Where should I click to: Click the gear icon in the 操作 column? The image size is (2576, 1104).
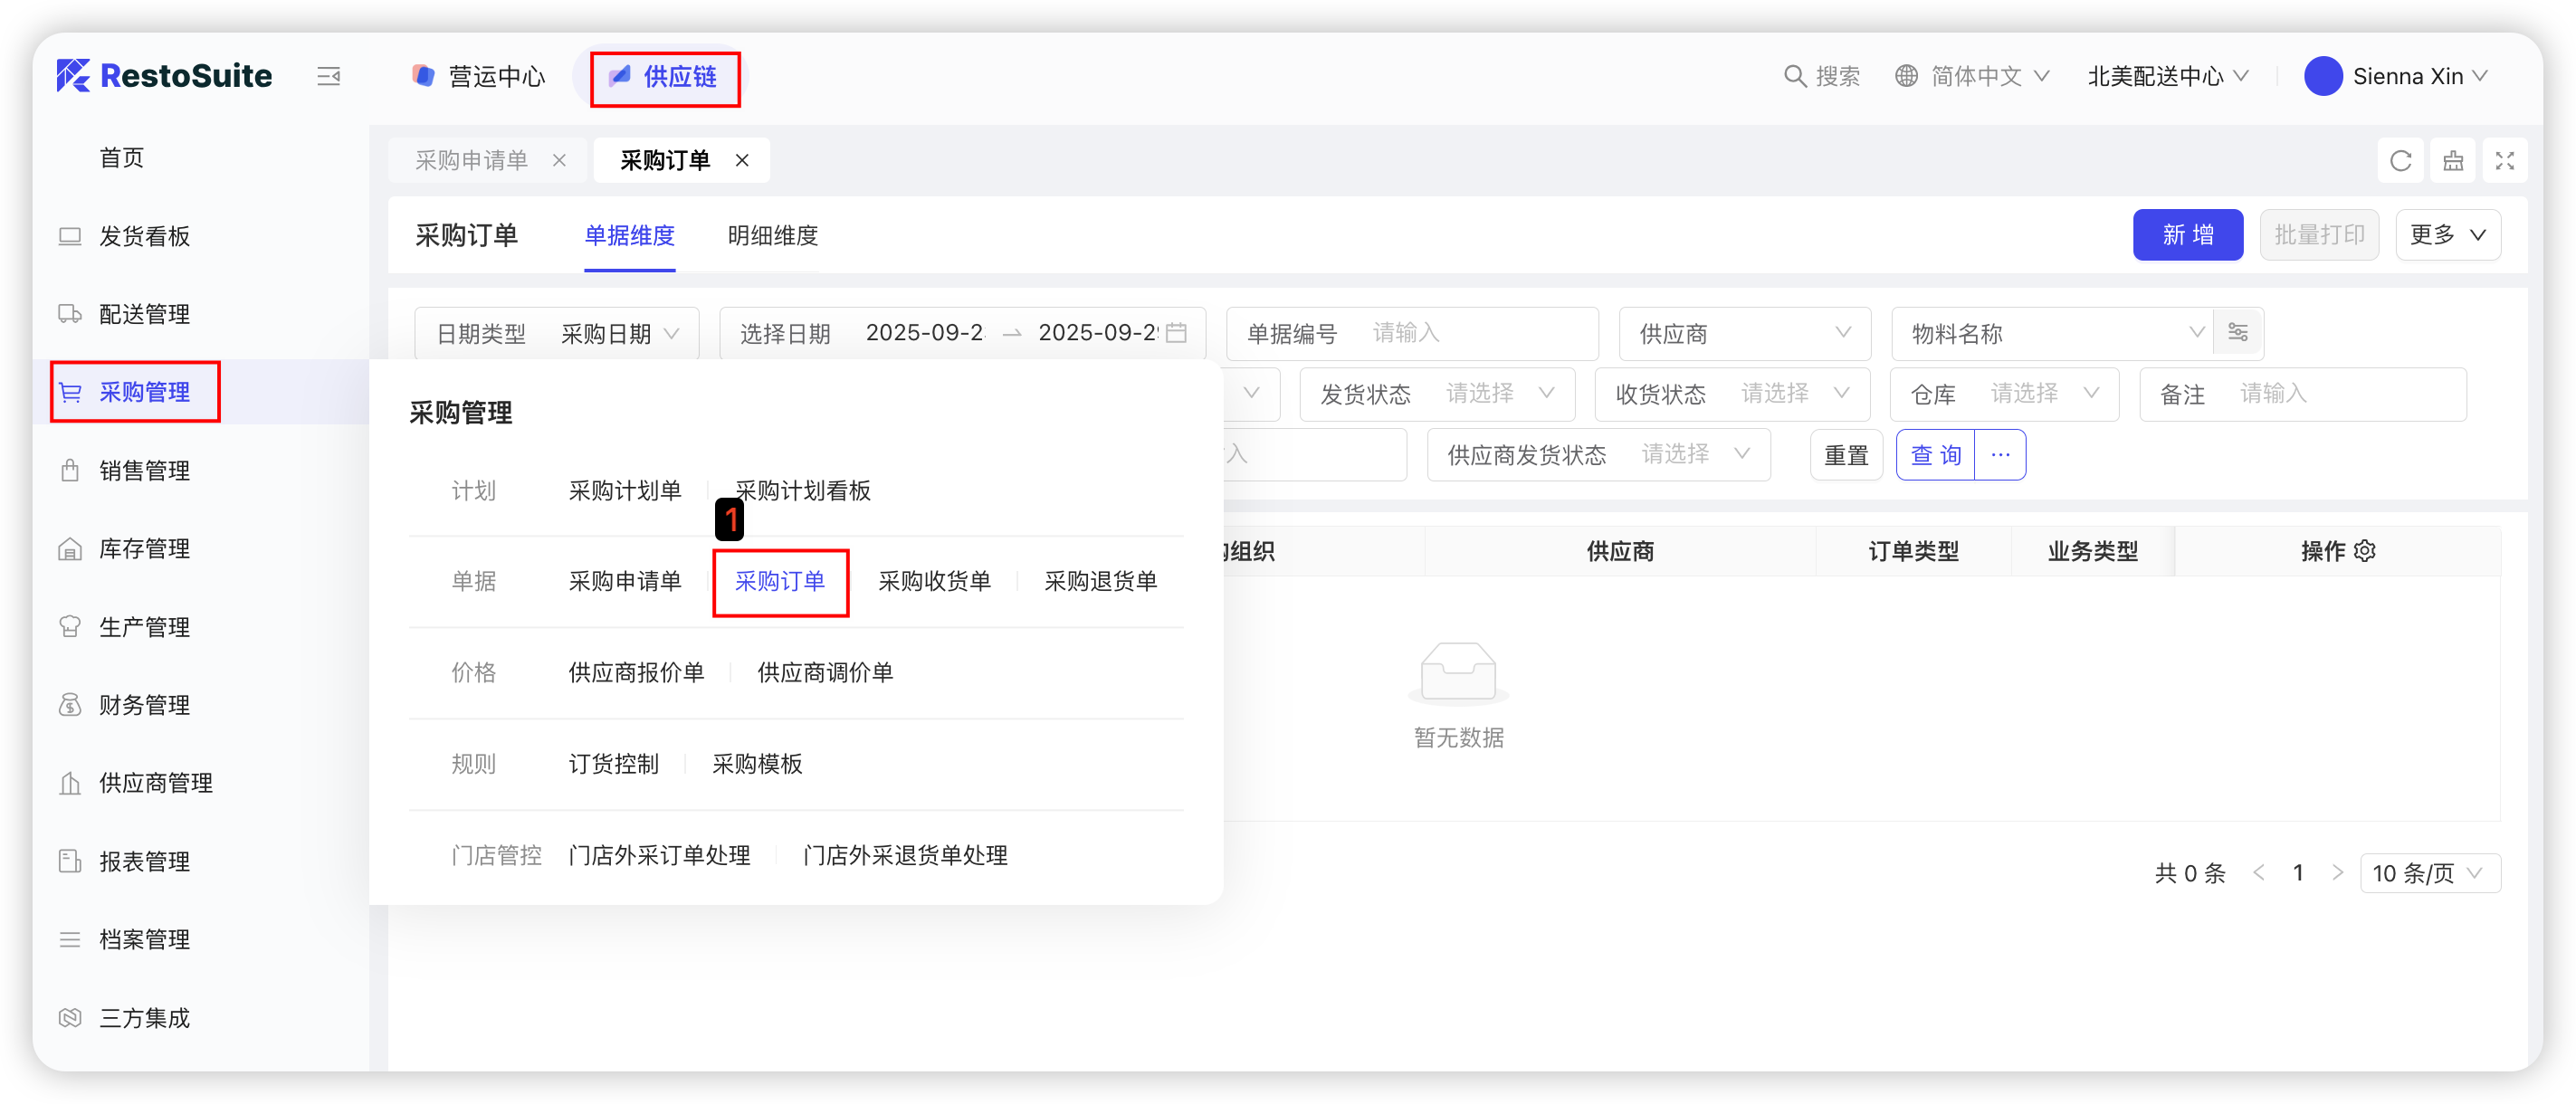click(x=2365, y=551)
